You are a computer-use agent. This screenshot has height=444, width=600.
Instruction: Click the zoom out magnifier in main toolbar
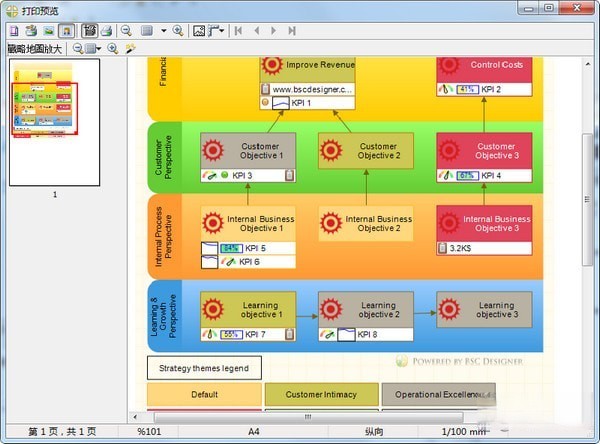[127, 30]
